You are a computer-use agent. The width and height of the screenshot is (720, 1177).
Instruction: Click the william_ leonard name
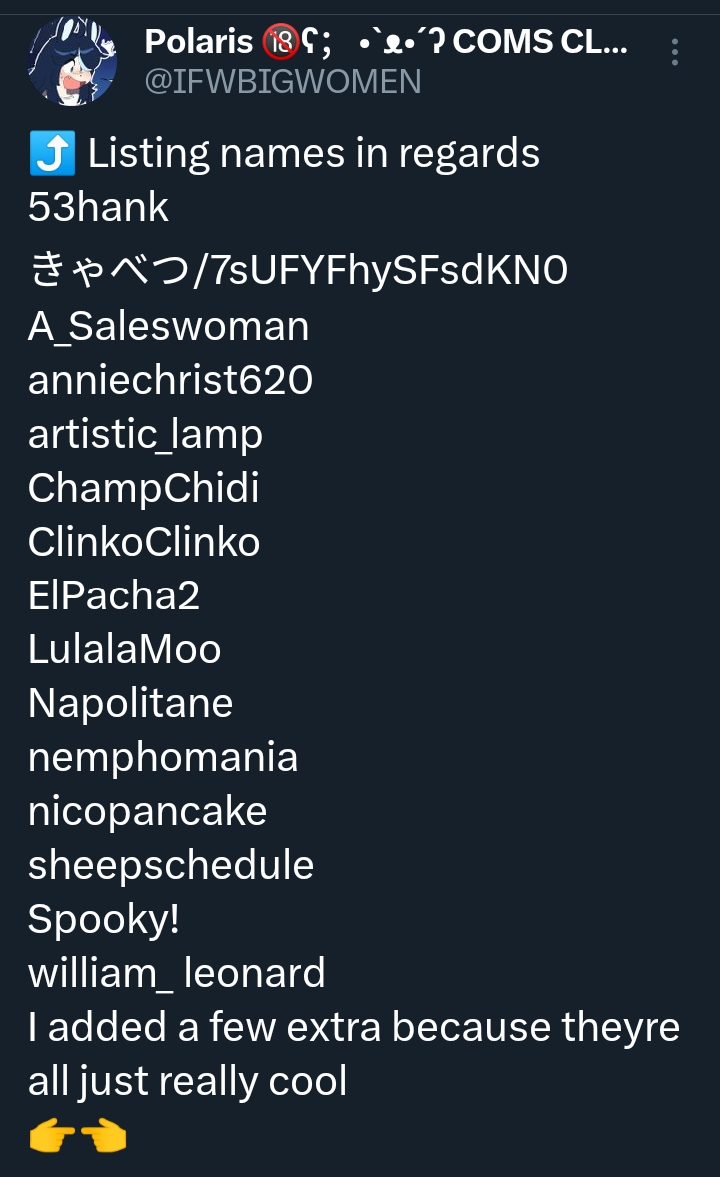point(177,973)
